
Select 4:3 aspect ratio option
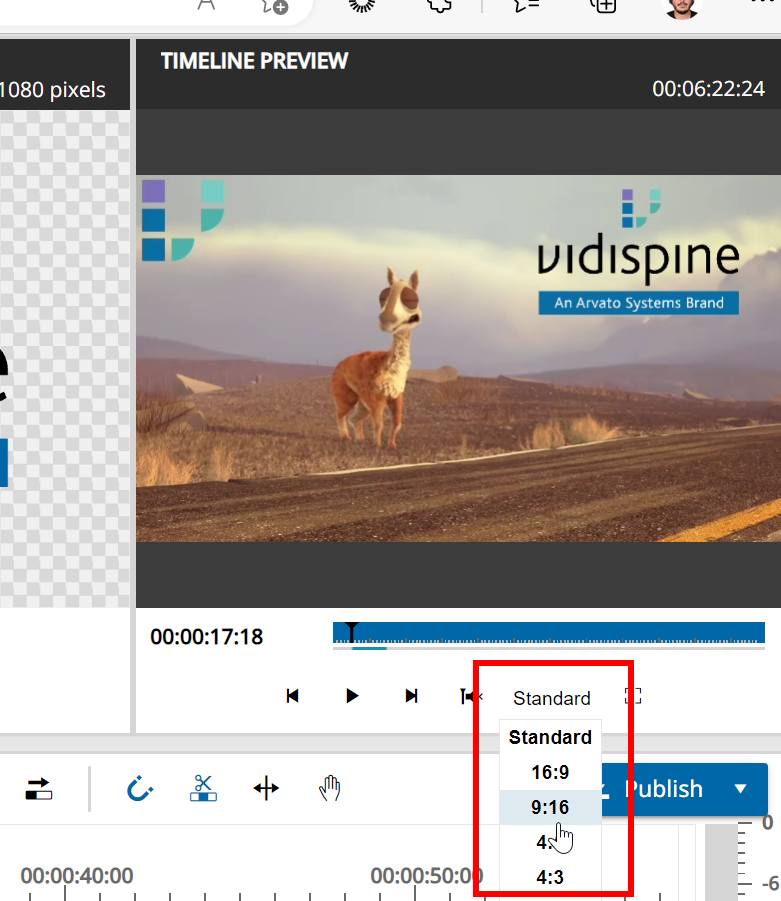(550, 878)
